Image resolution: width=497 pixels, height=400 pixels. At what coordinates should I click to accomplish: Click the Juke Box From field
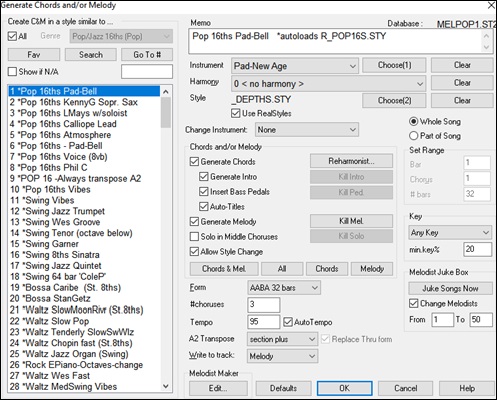[442, 320]
